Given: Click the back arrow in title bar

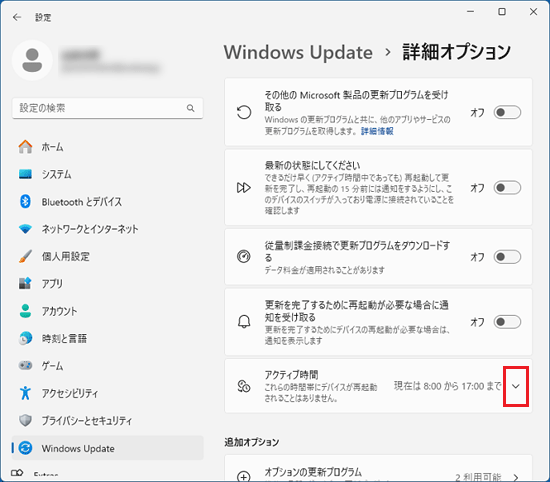Looking at the screenshot, I should coord(17,17).
